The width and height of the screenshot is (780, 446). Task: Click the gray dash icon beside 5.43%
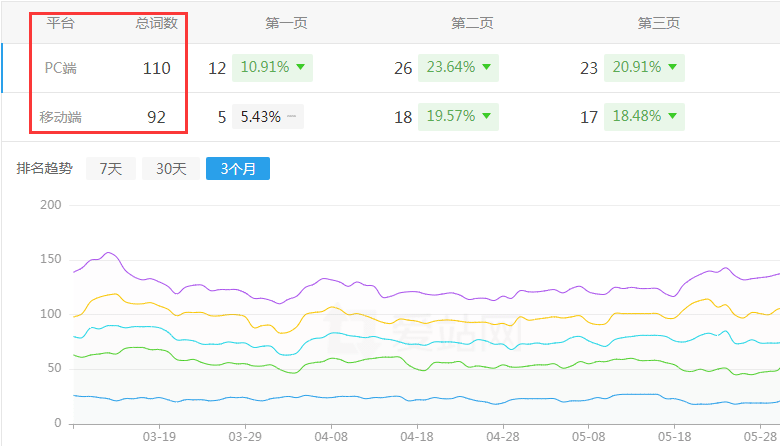(x=291, y=117)
